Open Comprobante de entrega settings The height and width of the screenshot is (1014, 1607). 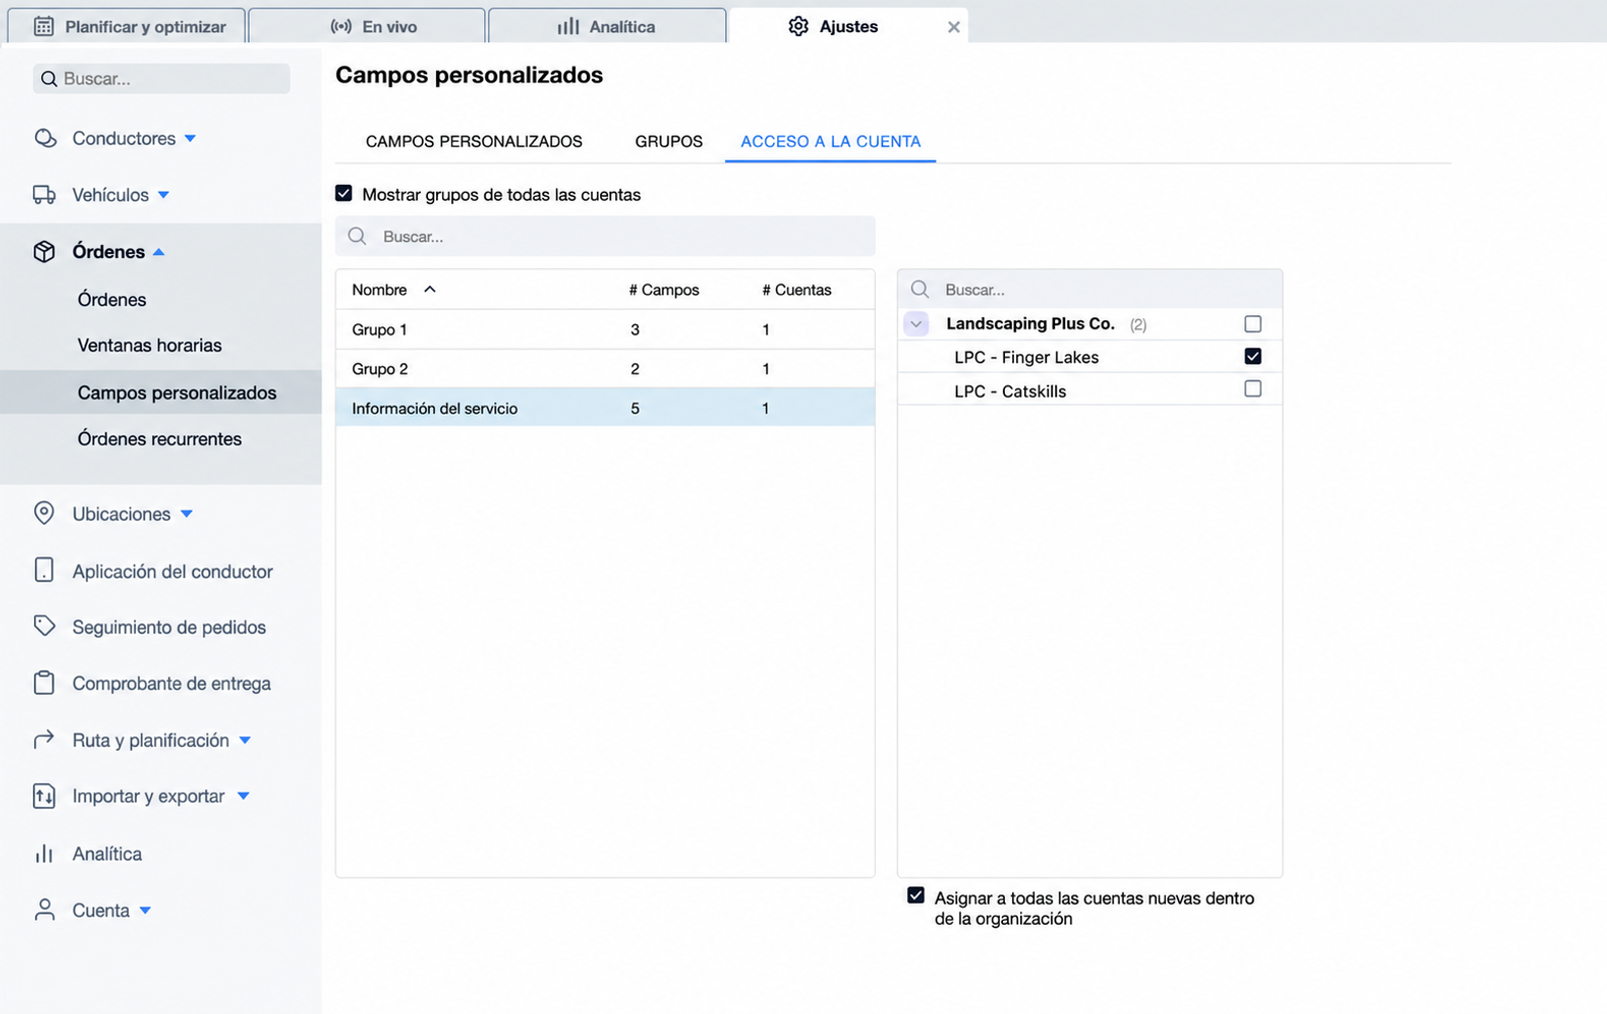click(x=171, y=683)
